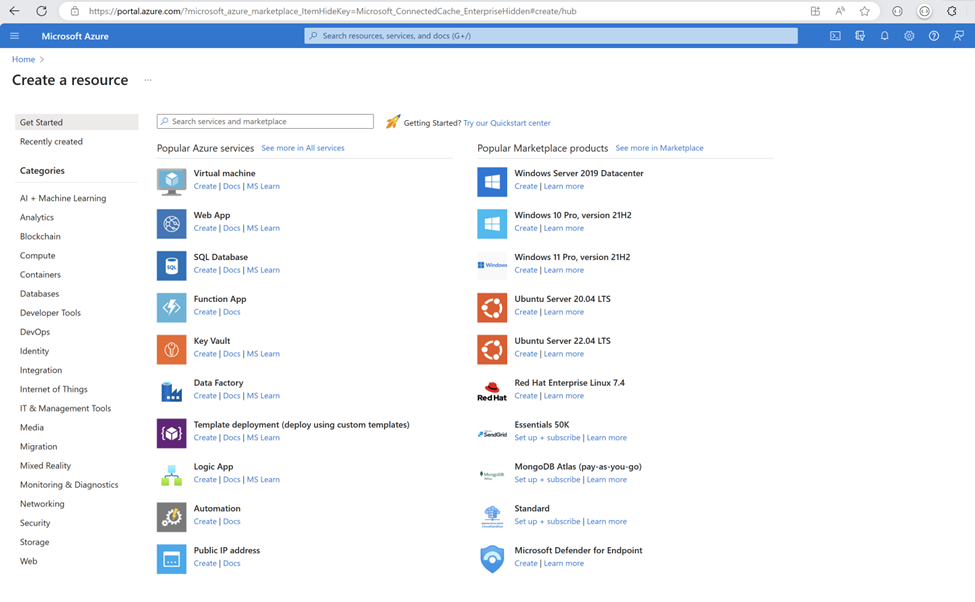Open the help question mark menu

[x=934, y=36]
